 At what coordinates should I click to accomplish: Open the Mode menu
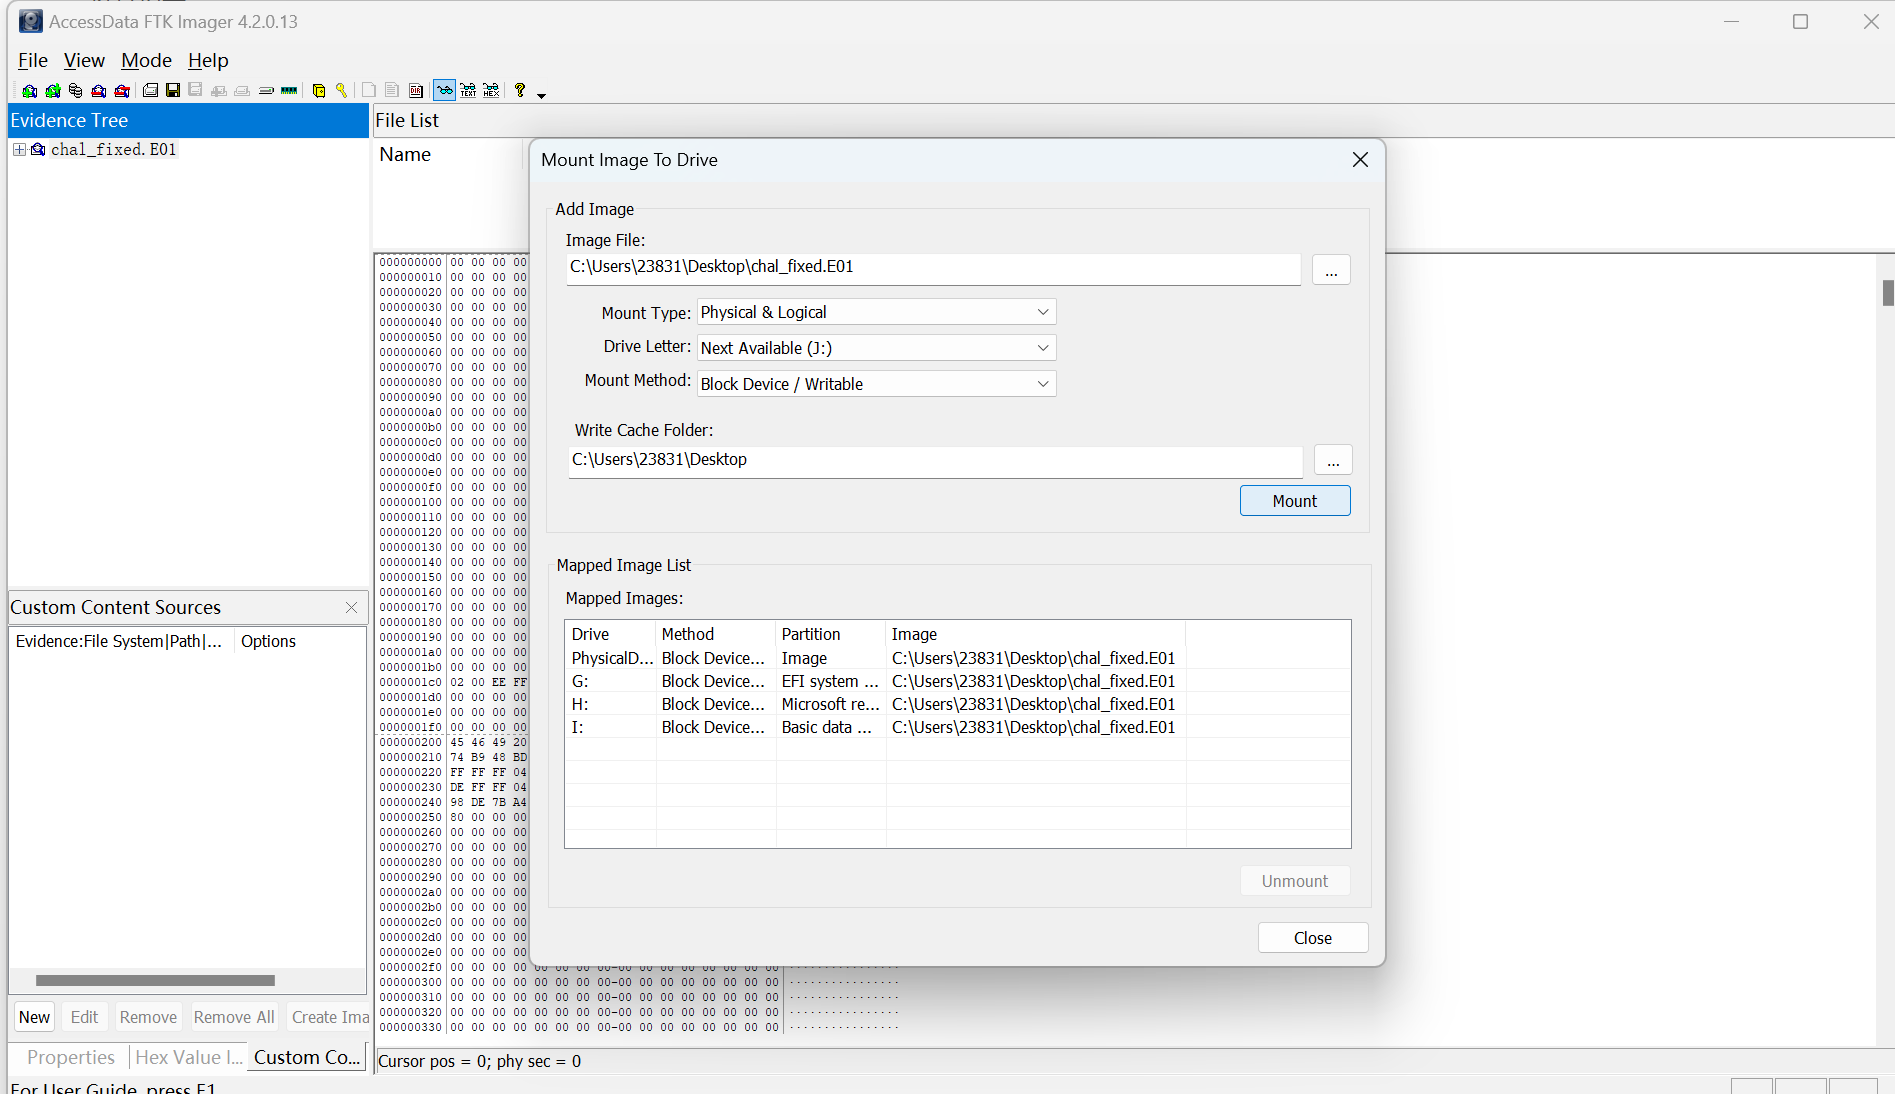[x=146, y=60]
